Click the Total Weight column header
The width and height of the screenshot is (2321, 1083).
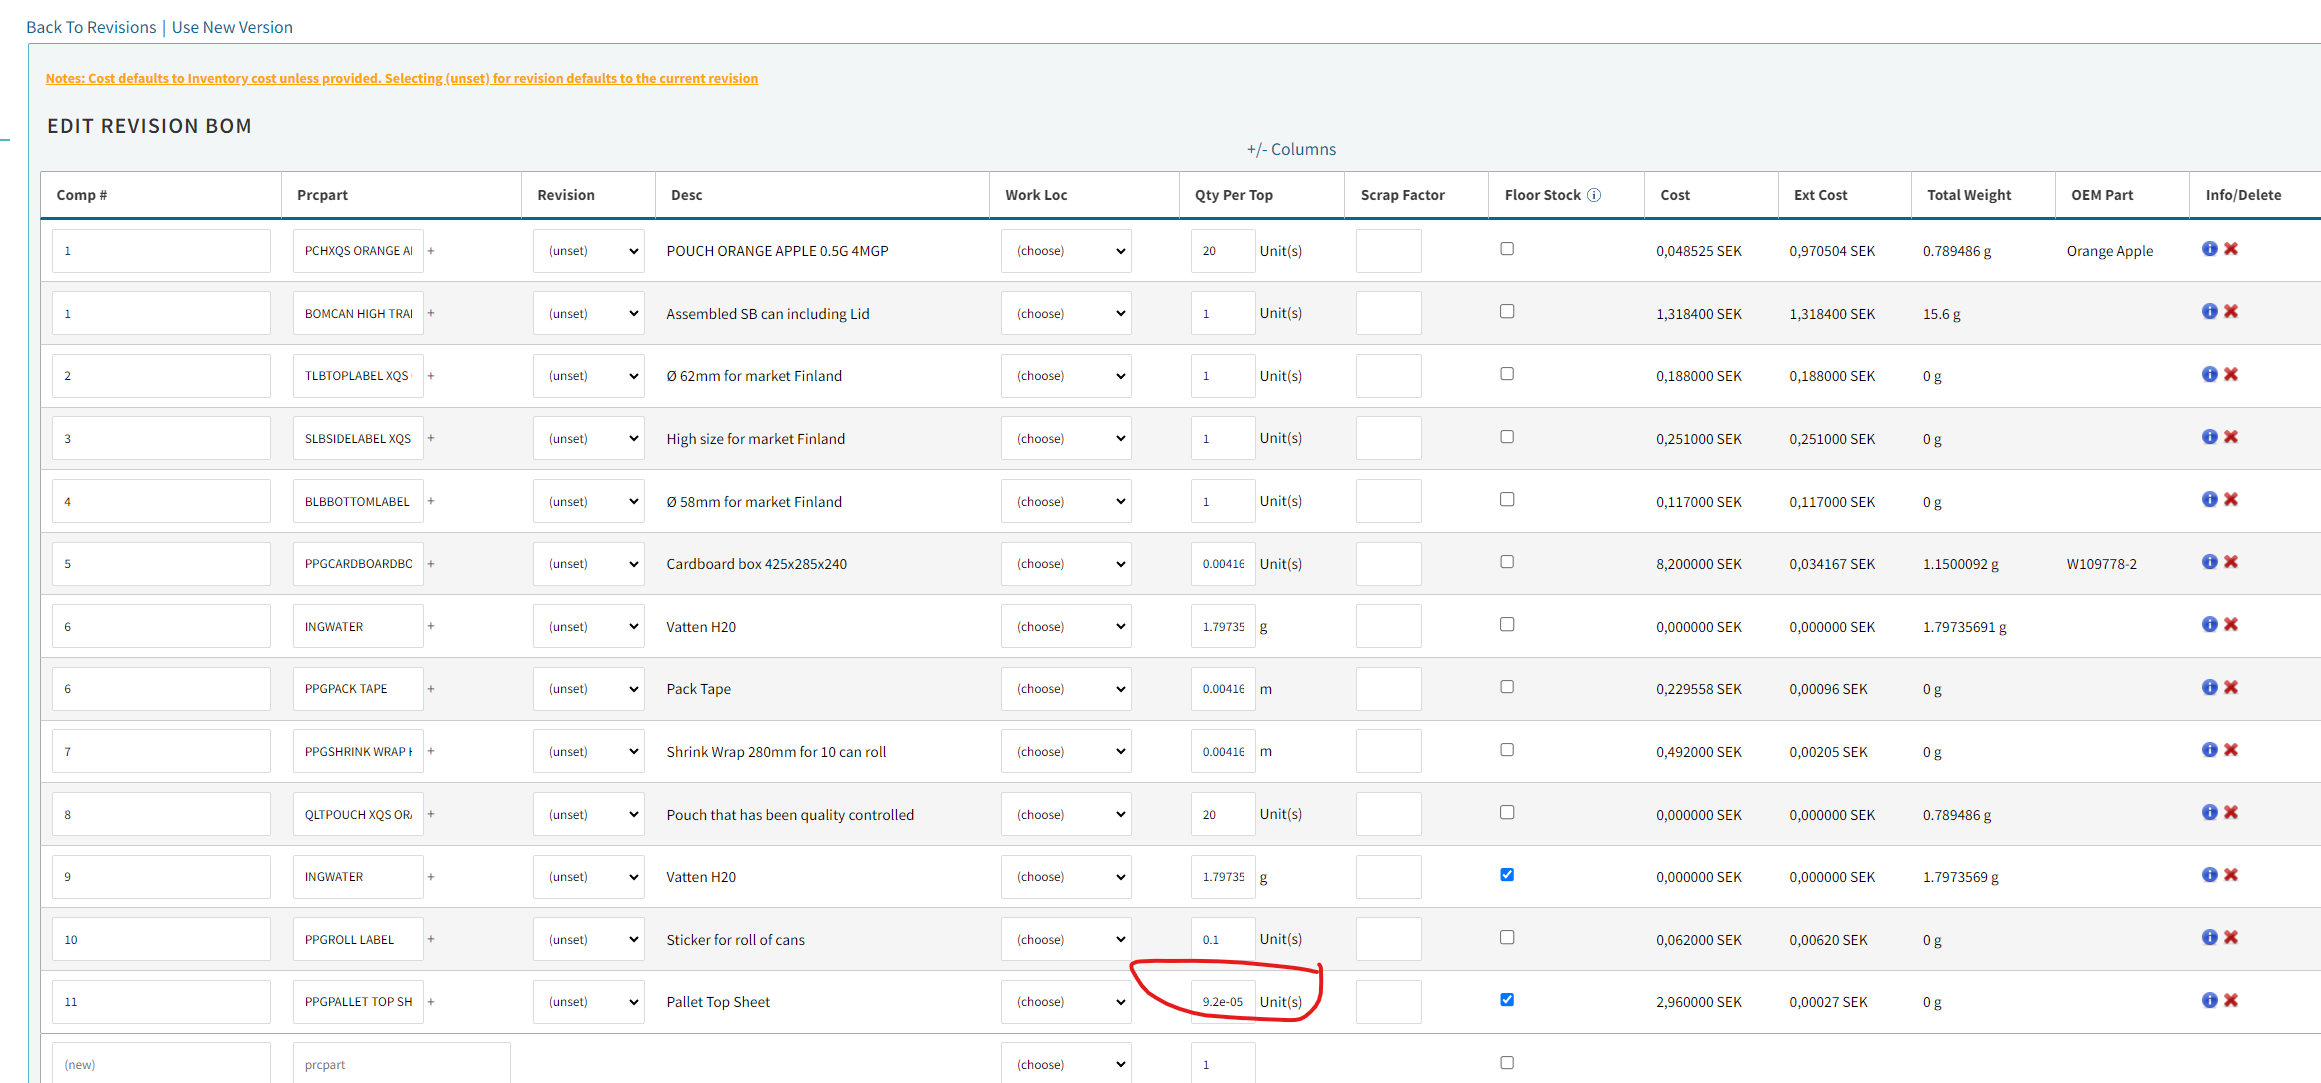click(1969, 195)
